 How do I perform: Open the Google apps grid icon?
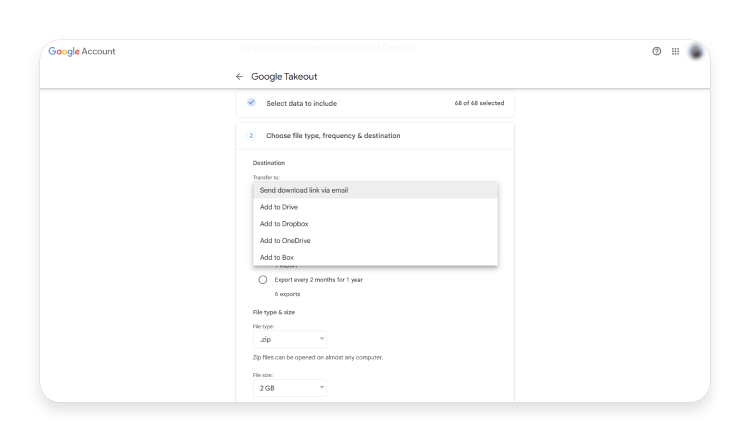click(x=675, y=51)
